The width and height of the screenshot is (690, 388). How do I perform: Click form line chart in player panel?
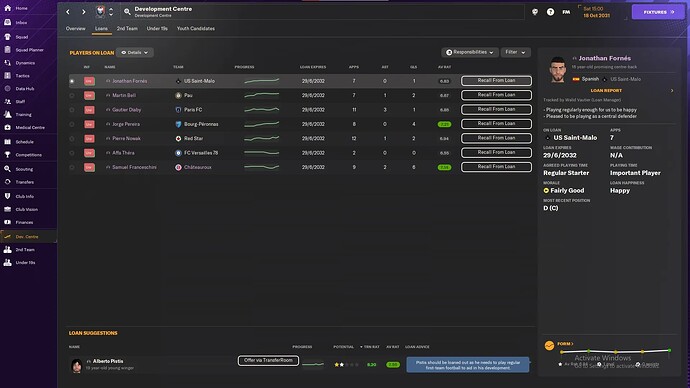tap(615, 351)
